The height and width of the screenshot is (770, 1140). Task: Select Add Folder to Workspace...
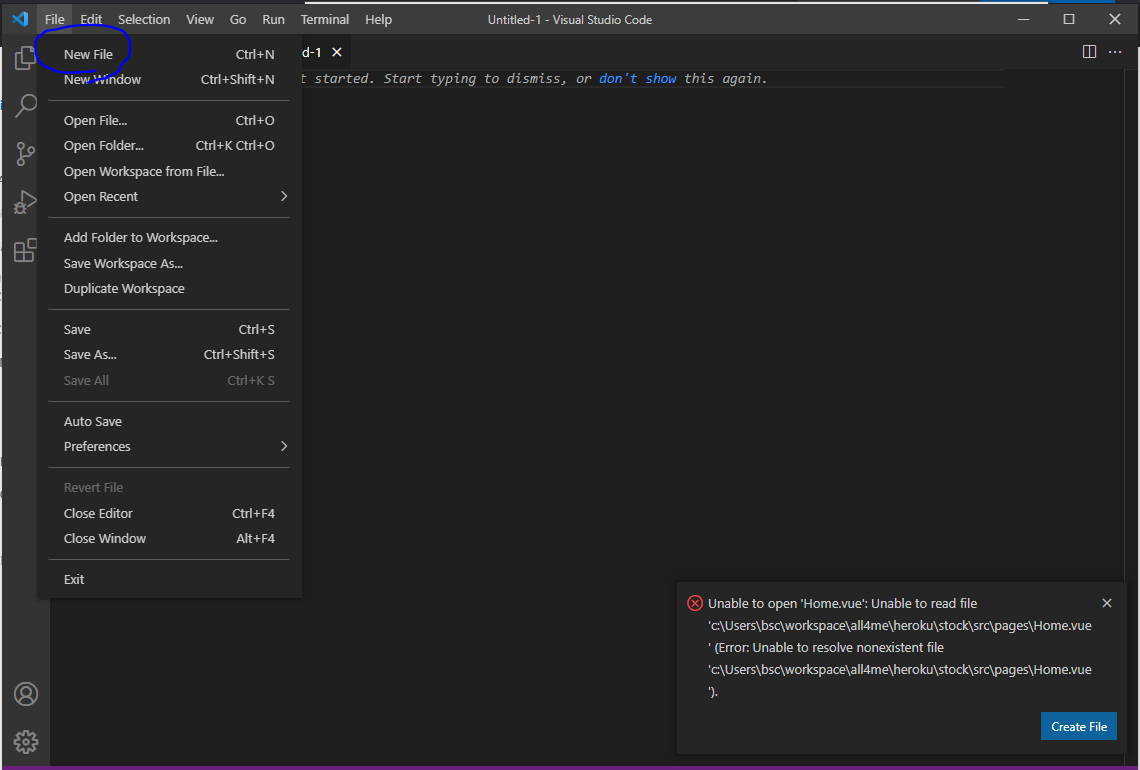(169, 238)
